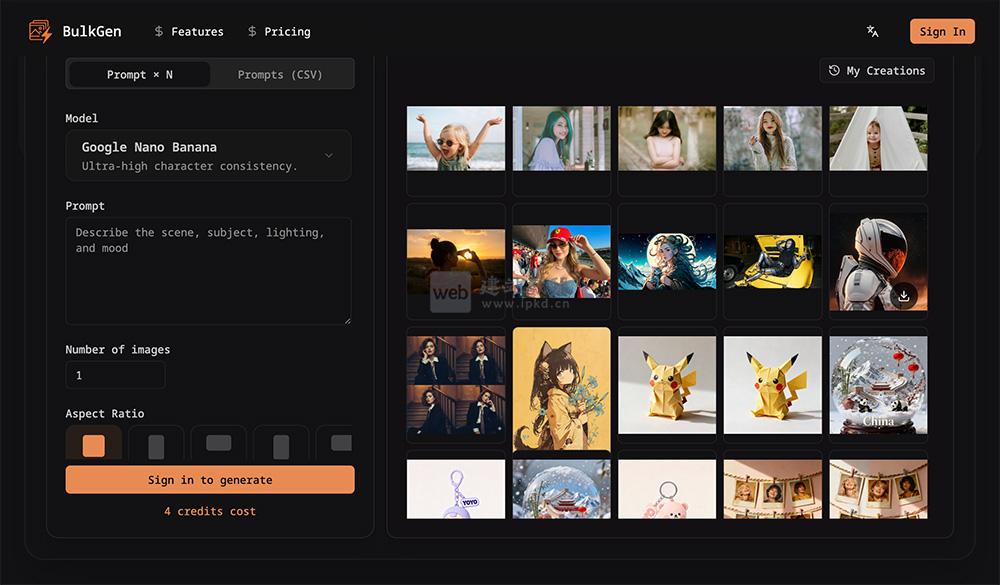Image resolution: width=1000 pixels, height=585 pixels.
Task: Click Sign in to generate
Action: (210, 480)
